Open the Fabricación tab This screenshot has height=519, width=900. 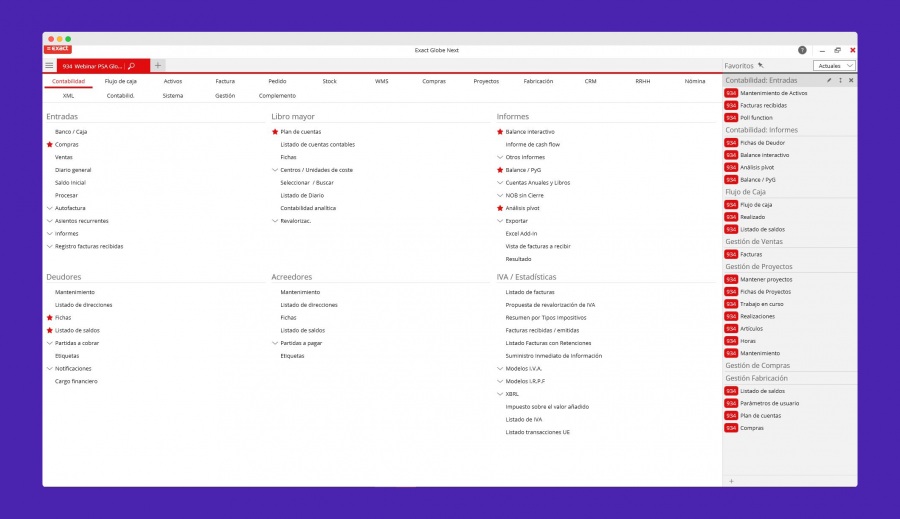tap(538, 82)
